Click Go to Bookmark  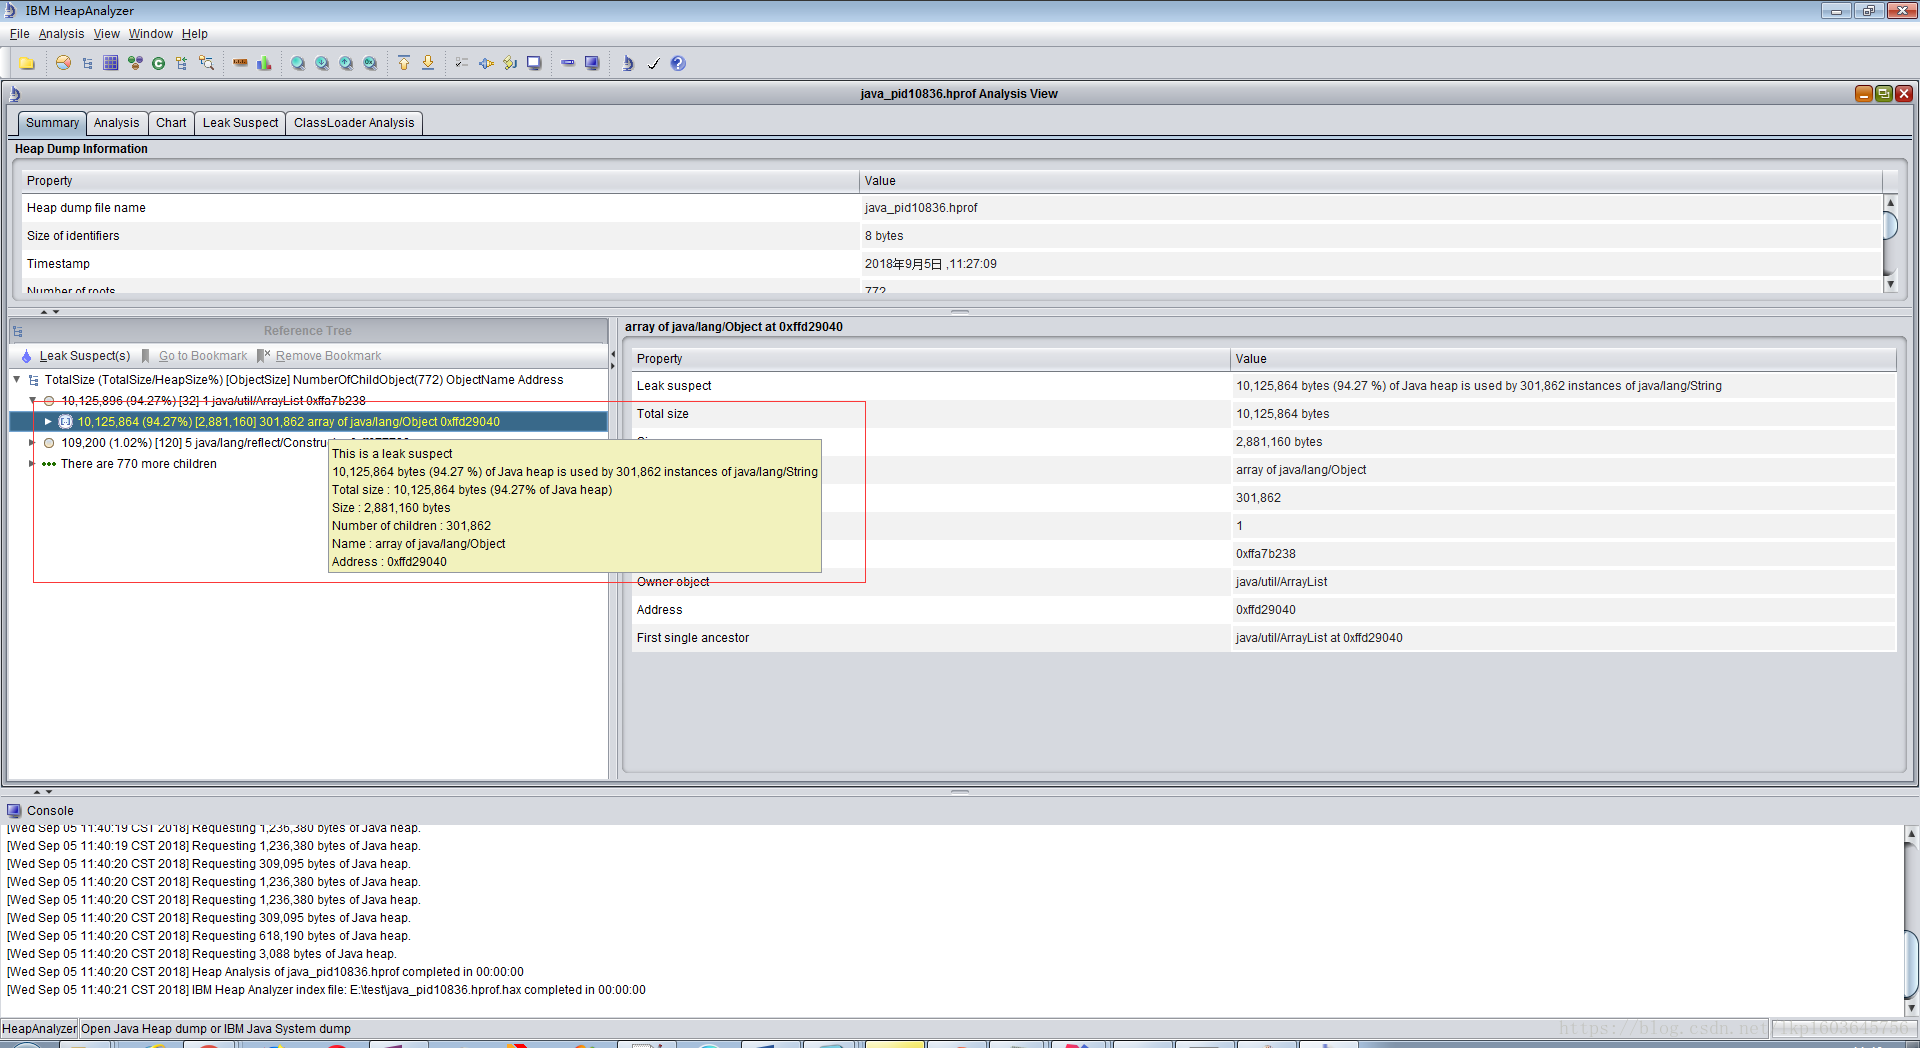pos(194,356)
